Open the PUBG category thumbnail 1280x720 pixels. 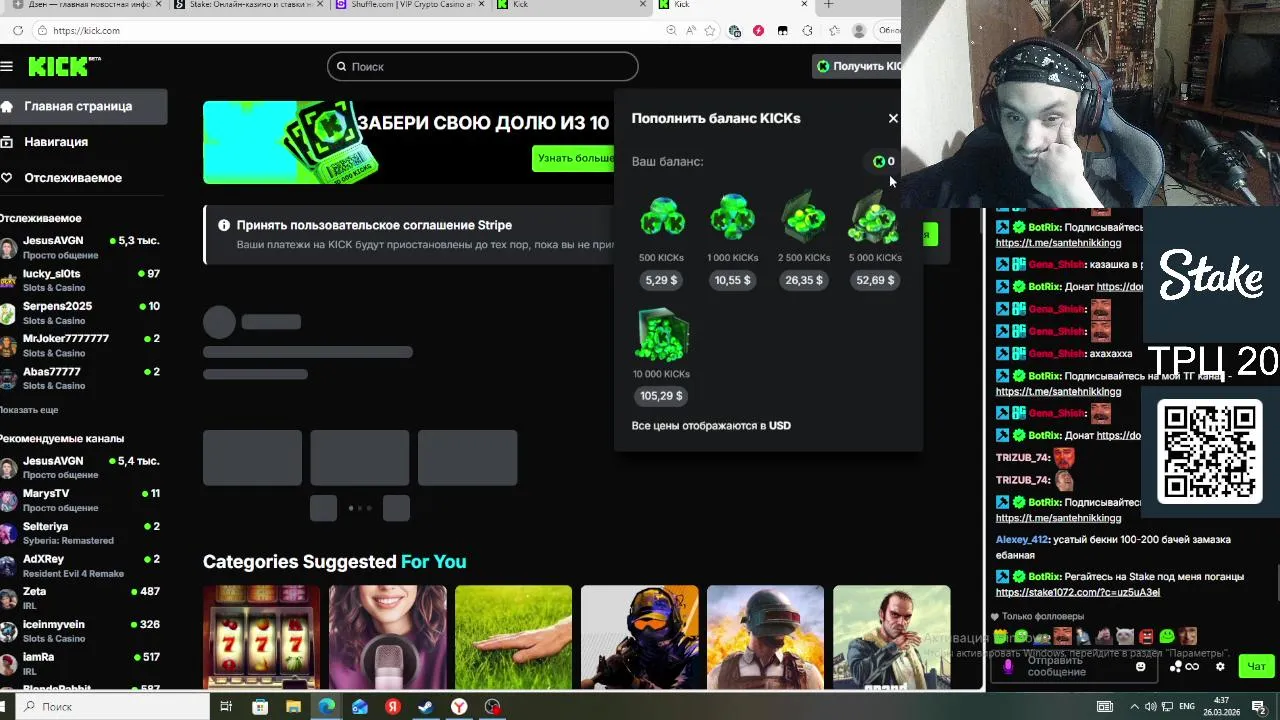tap(765, 637)
